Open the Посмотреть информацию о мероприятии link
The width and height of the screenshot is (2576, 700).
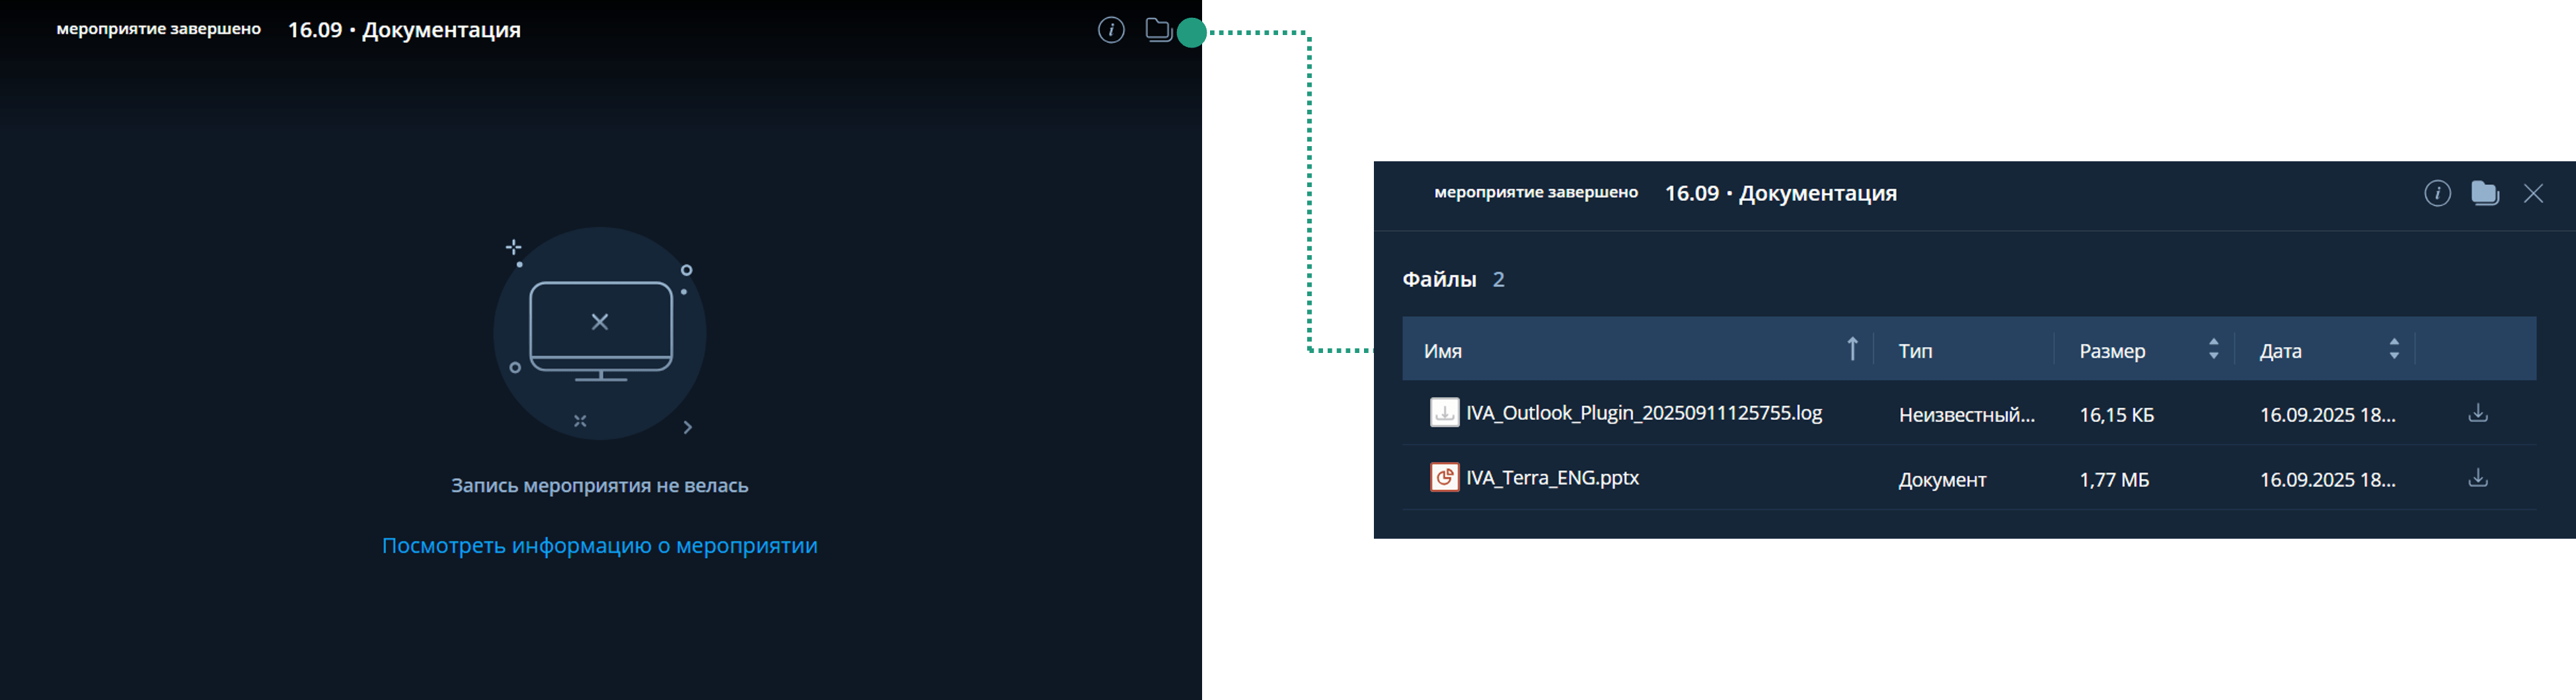(599, 546)
